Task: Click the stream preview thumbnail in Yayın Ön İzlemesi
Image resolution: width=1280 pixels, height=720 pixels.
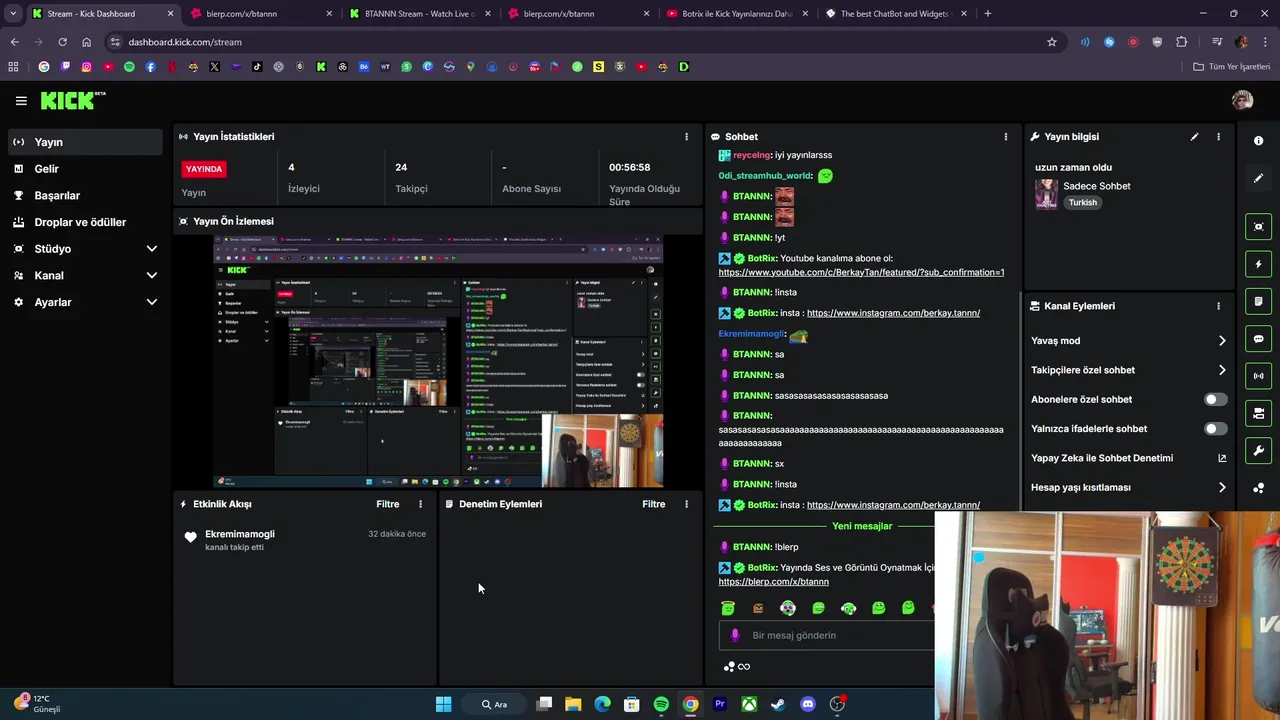Action: [x=438, y=361]
